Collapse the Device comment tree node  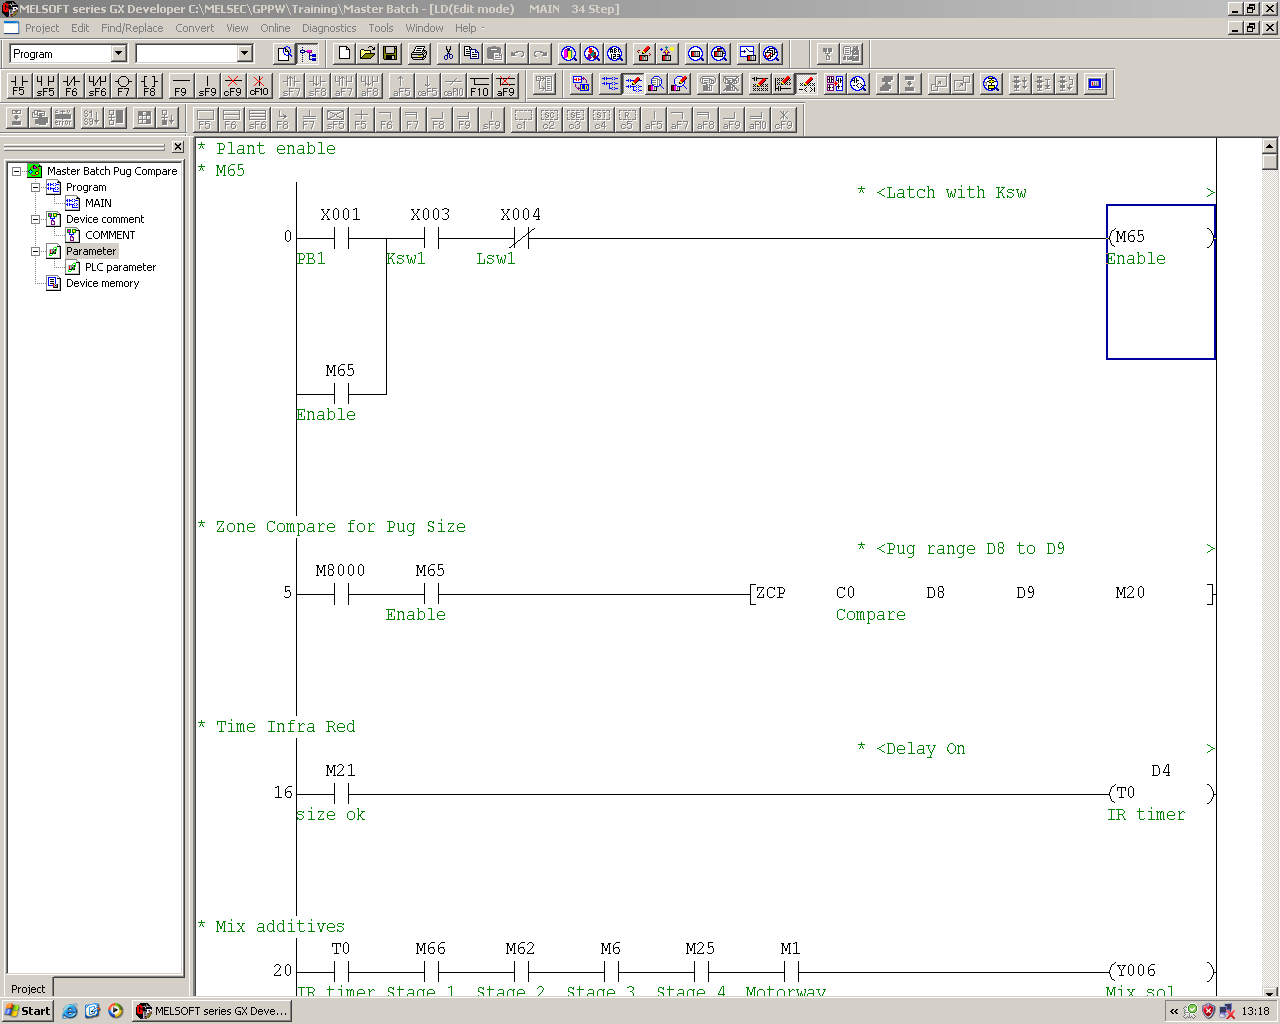tap(34, 219)
